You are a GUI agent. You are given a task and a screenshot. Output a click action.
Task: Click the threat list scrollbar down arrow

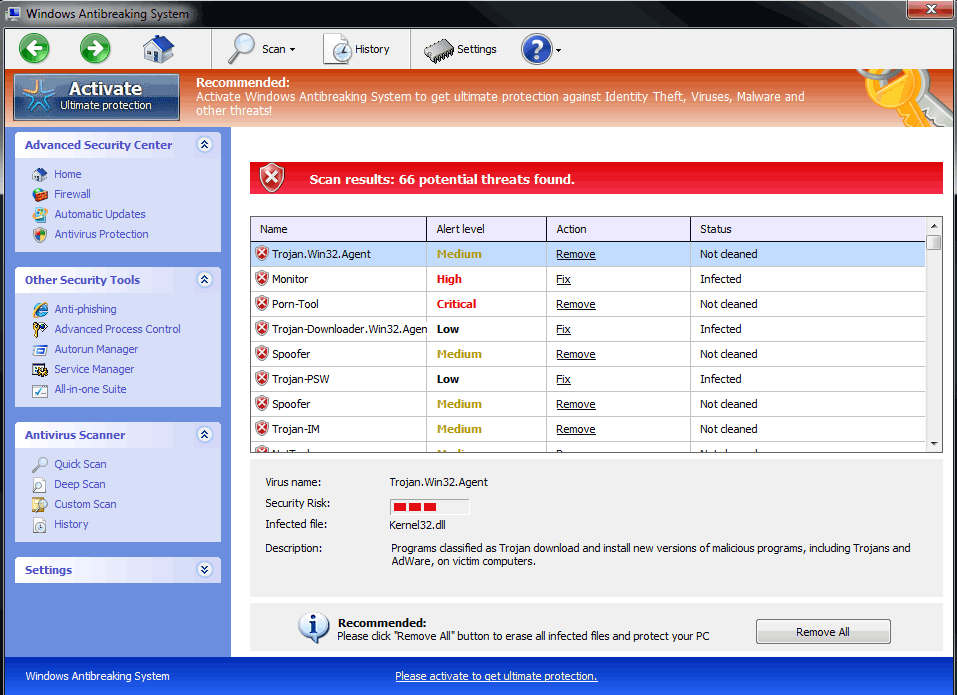934,444
